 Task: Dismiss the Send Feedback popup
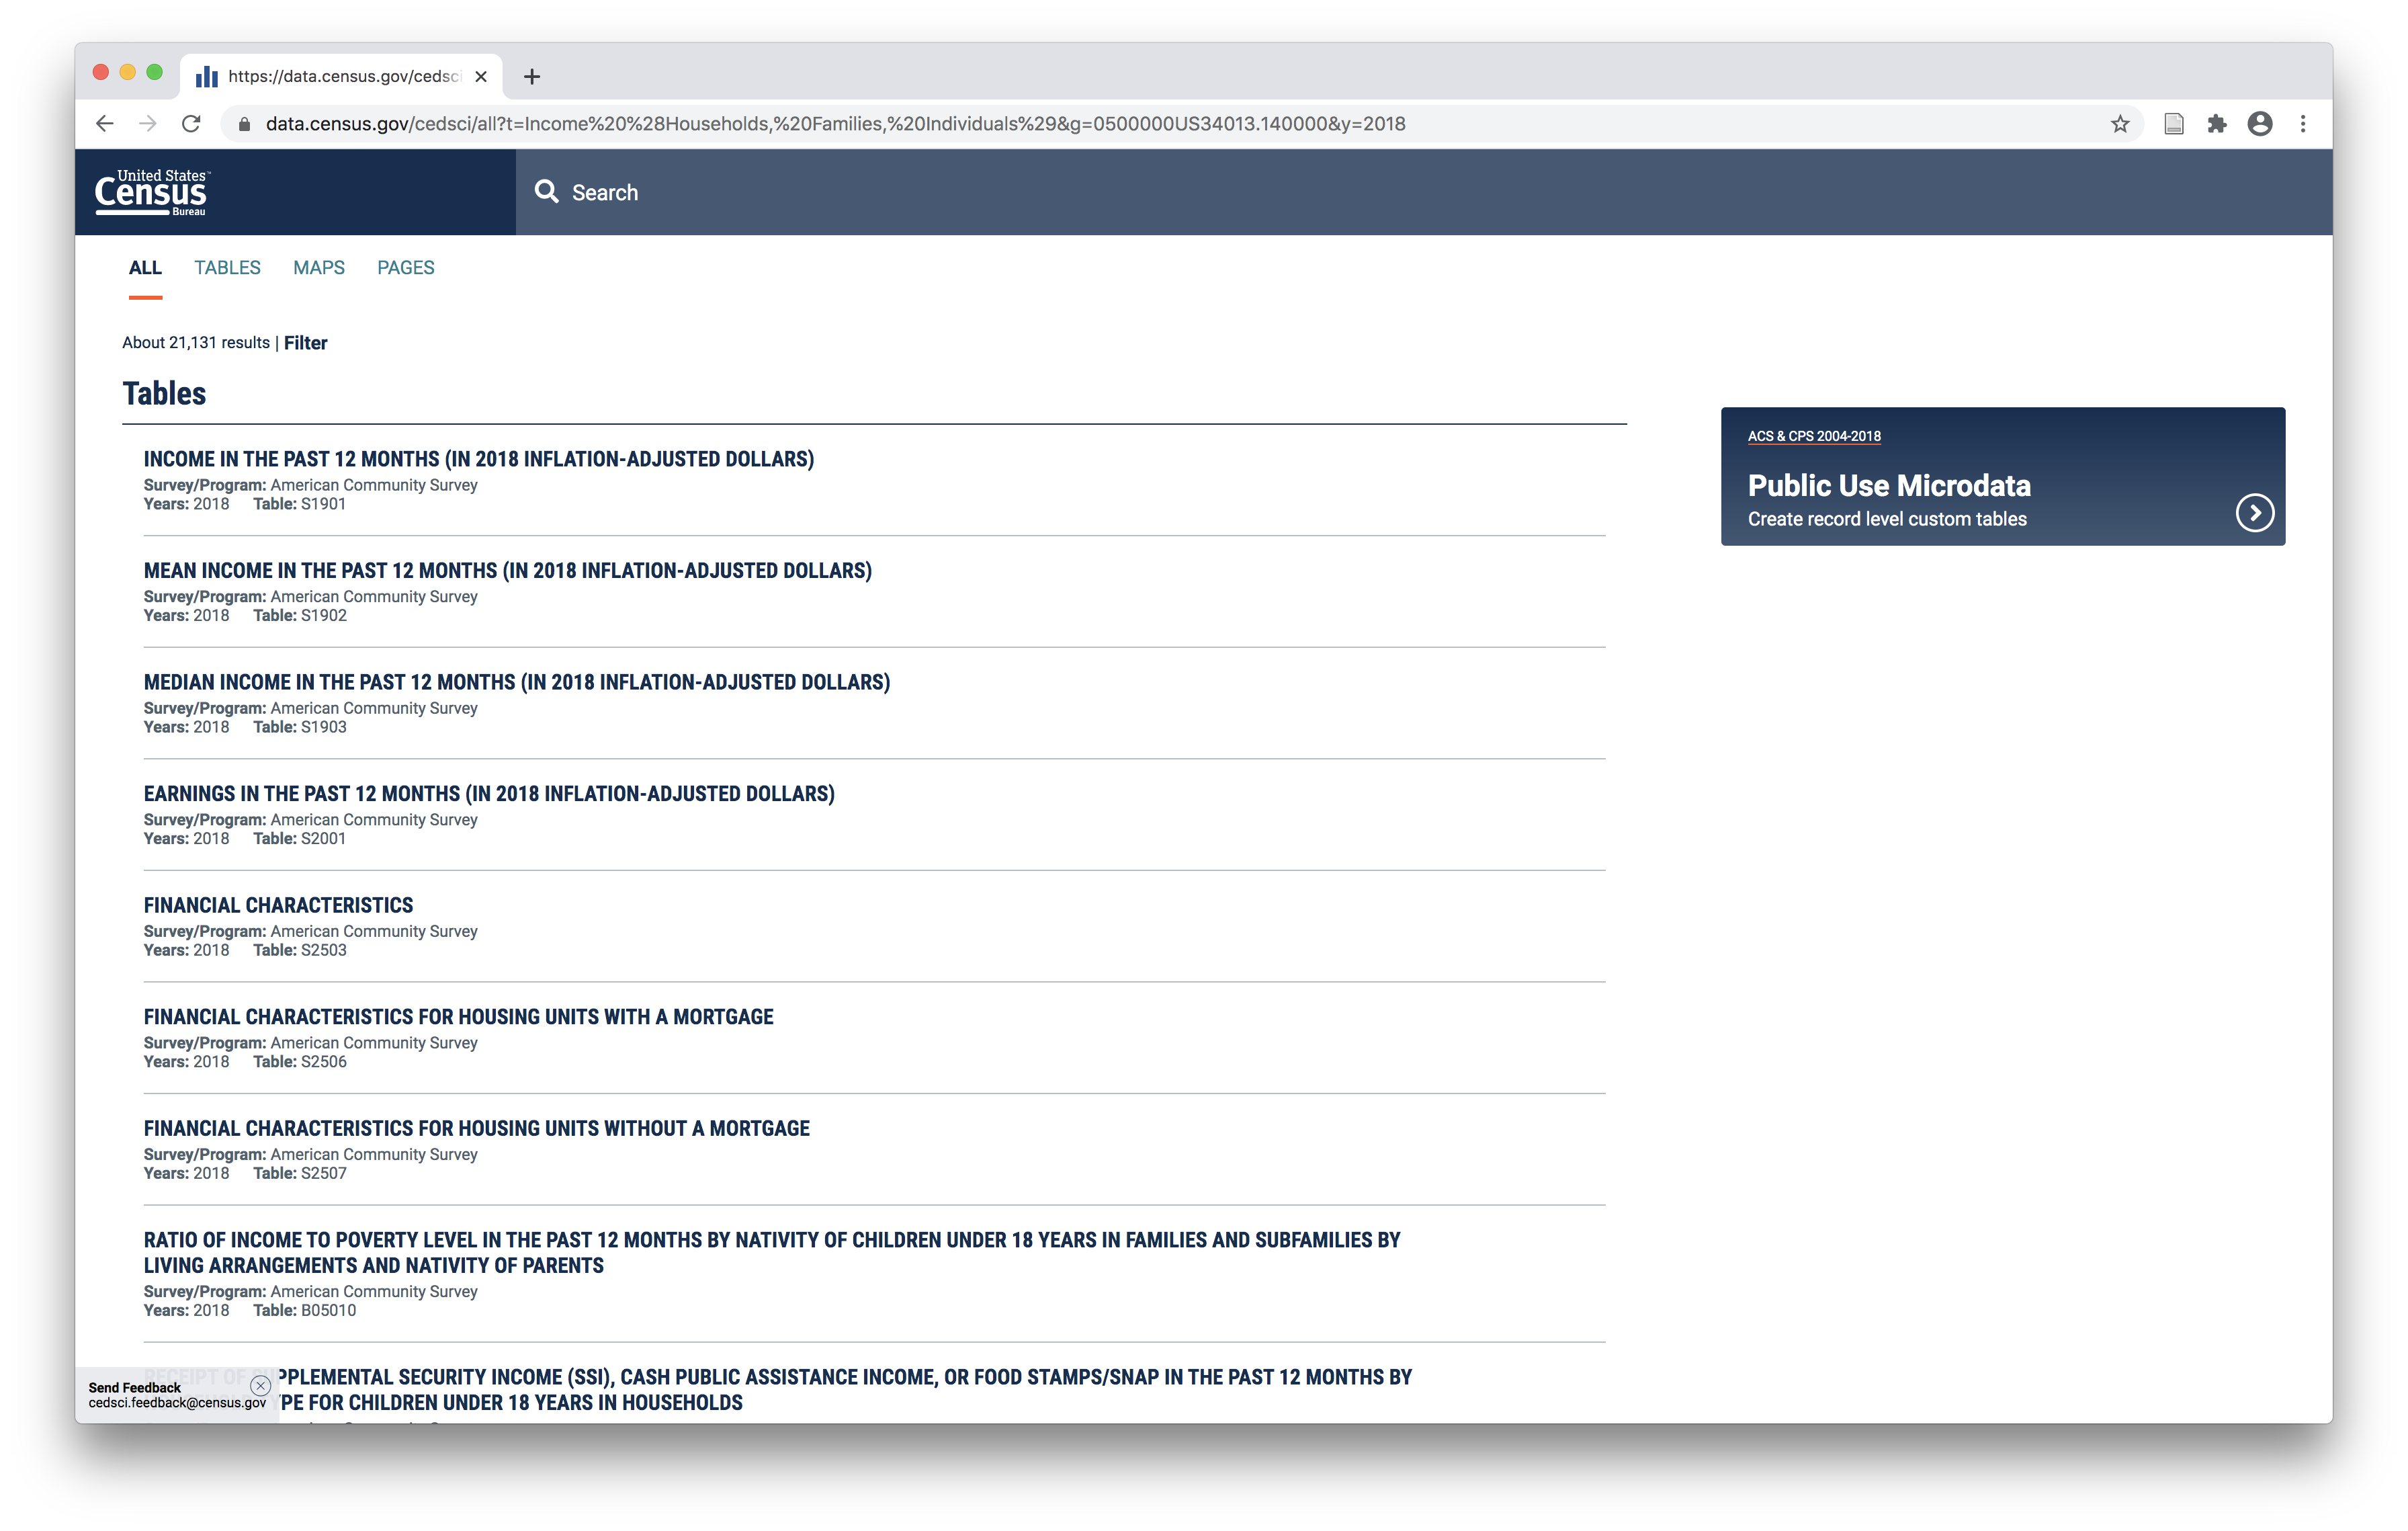pyautogui.click(x=261, y=1385)
